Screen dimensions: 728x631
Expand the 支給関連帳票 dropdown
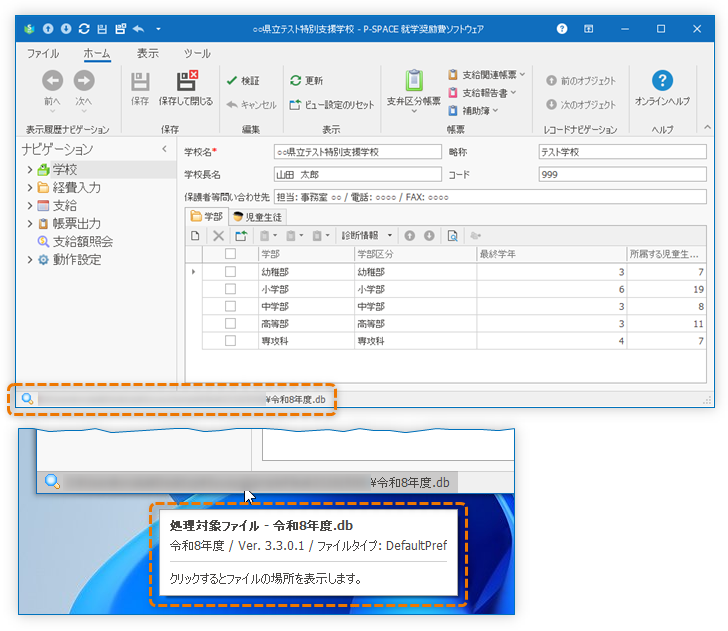487,75
